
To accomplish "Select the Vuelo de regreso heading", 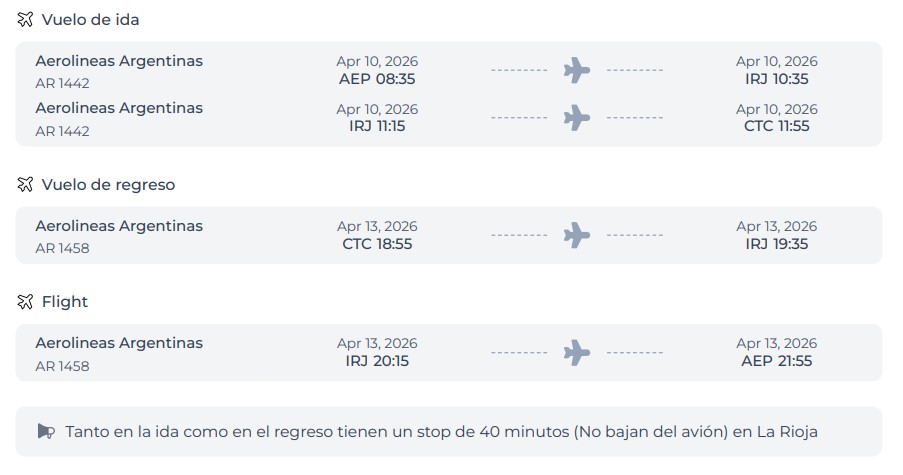I will 108,185.
